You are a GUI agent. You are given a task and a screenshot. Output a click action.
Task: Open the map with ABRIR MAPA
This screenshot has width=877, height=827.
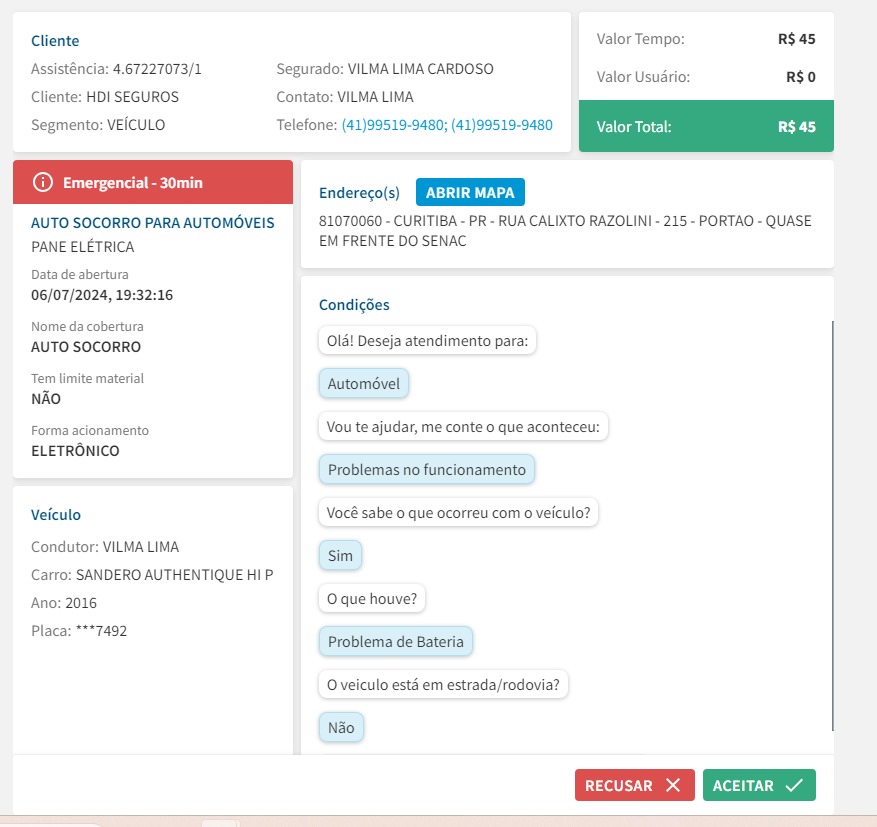[470, 192]
